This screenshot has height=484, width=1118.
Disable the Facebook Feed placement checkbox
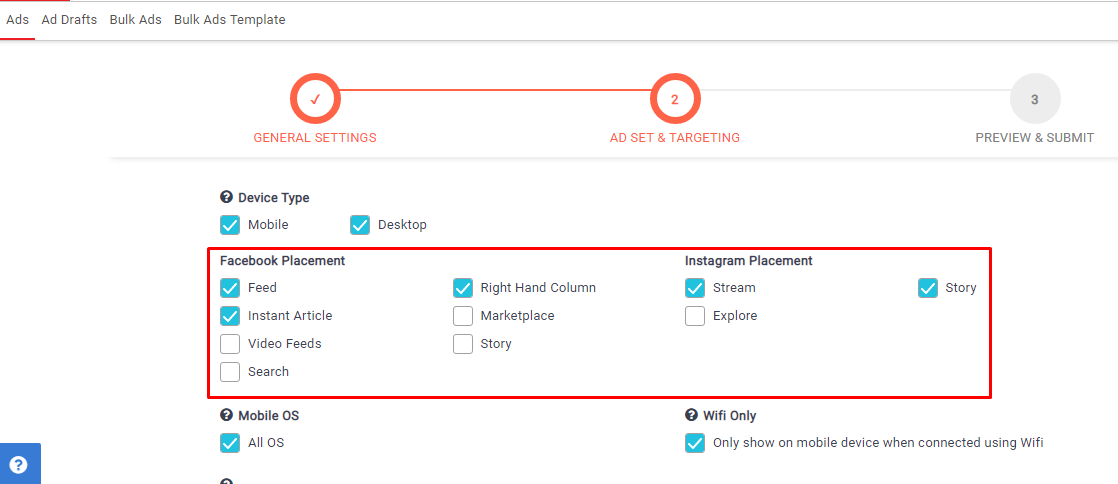[x=230, y=288]
